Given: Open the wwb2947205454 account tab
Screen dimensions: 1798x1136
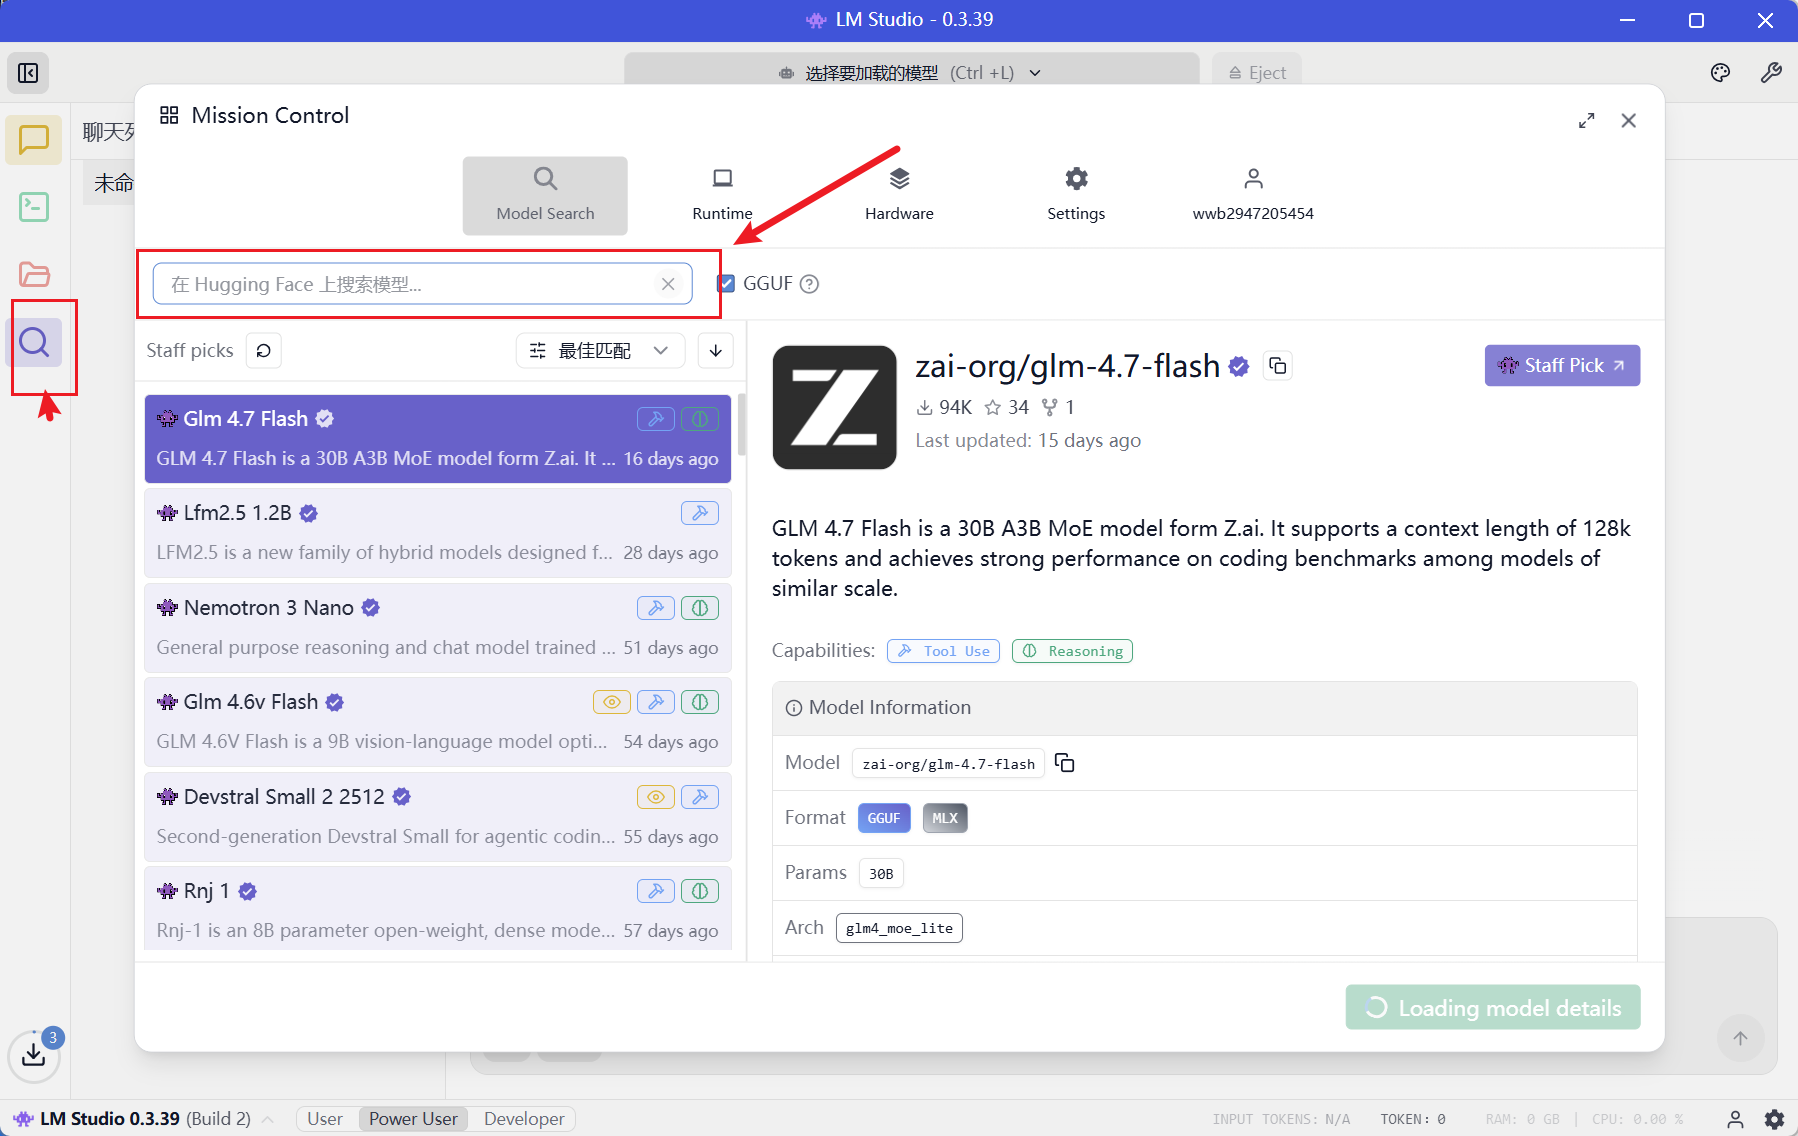Looking at the screenshot, I should pyautogui.click(x=1253, y=195).
